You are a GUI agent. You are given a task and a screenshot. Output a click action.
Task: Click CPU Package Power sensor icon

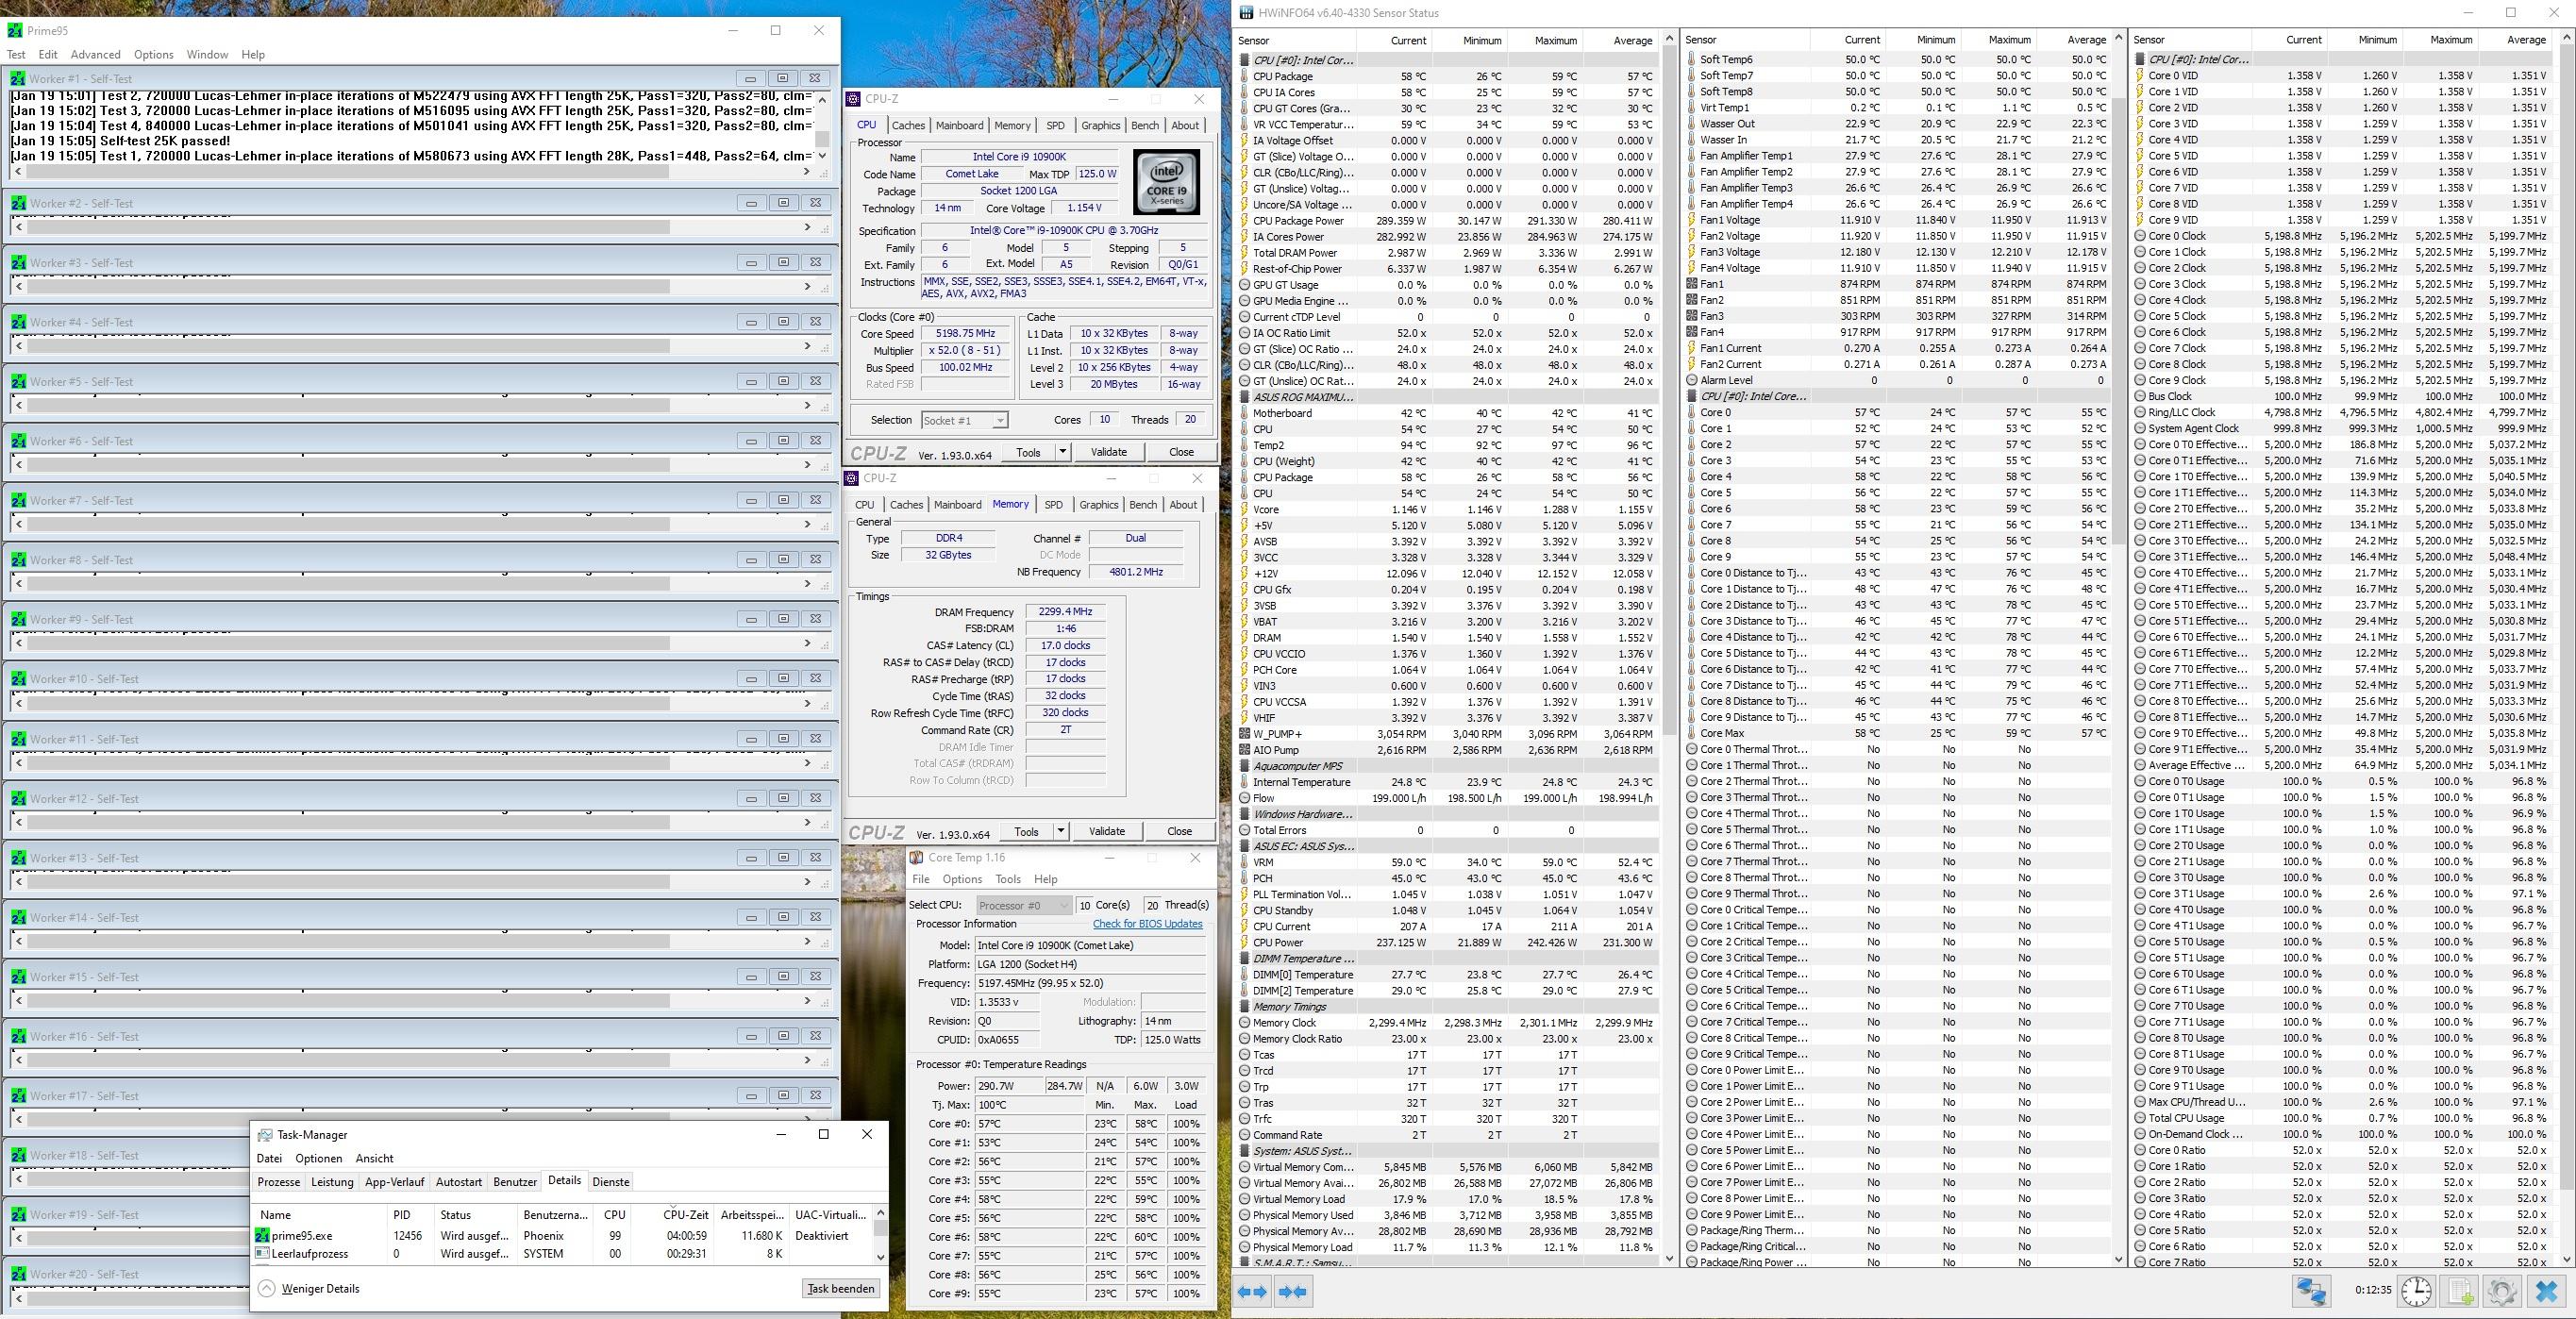point(1245,221)
